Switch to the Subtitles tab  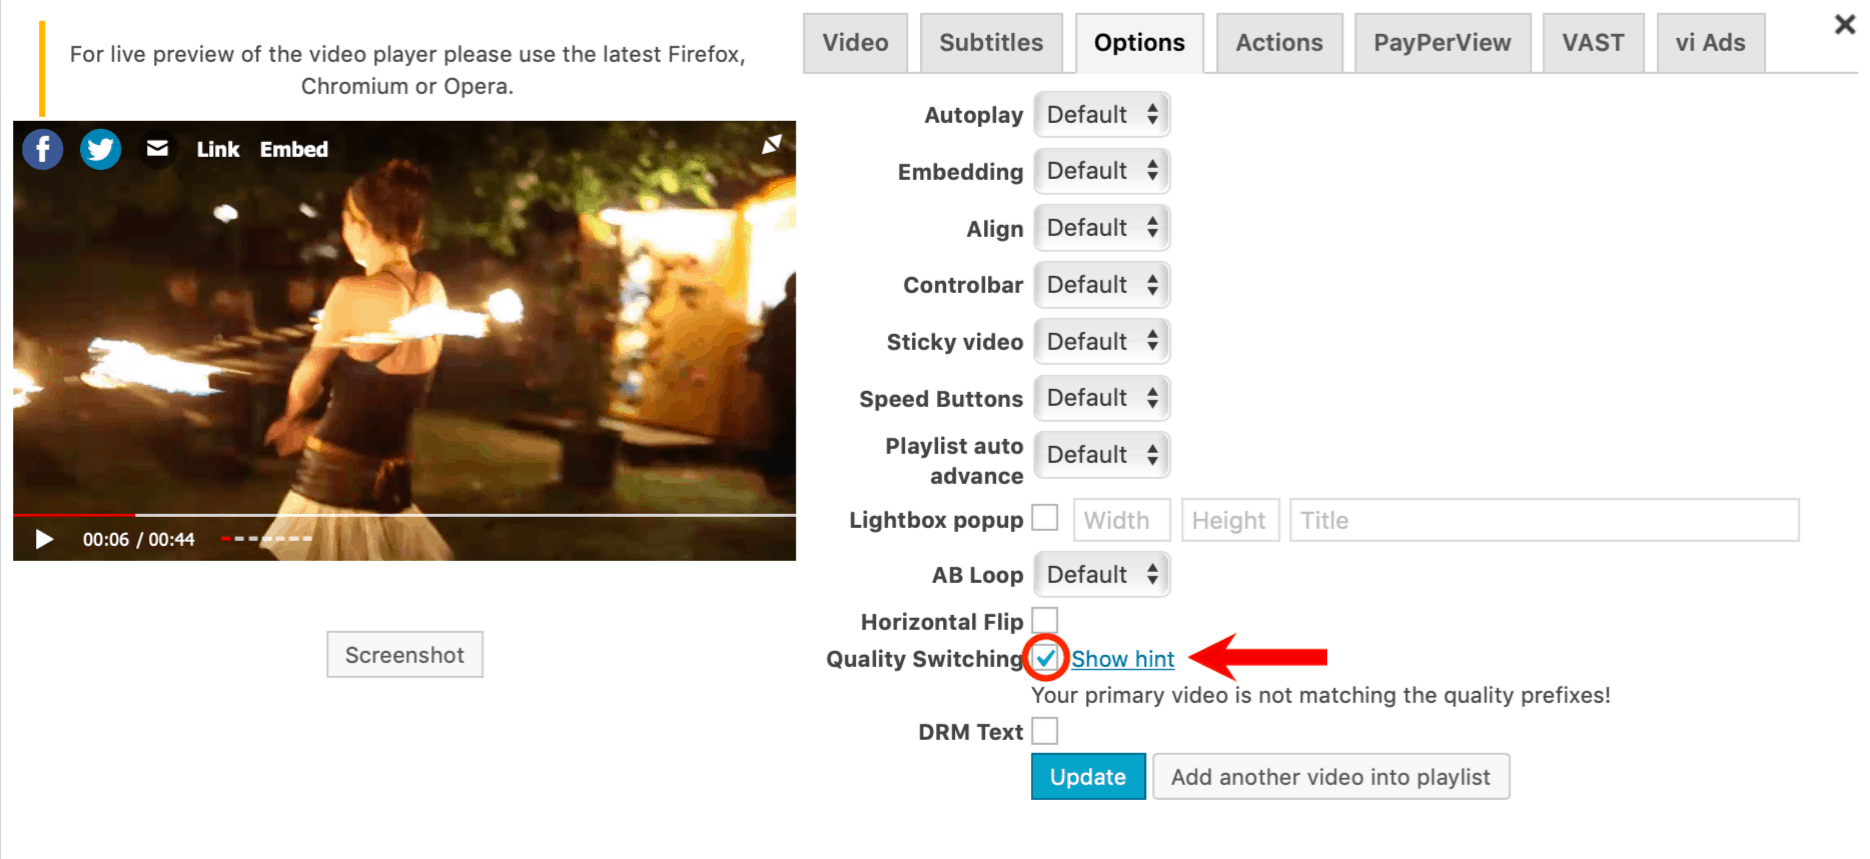[x=991, y=43]
